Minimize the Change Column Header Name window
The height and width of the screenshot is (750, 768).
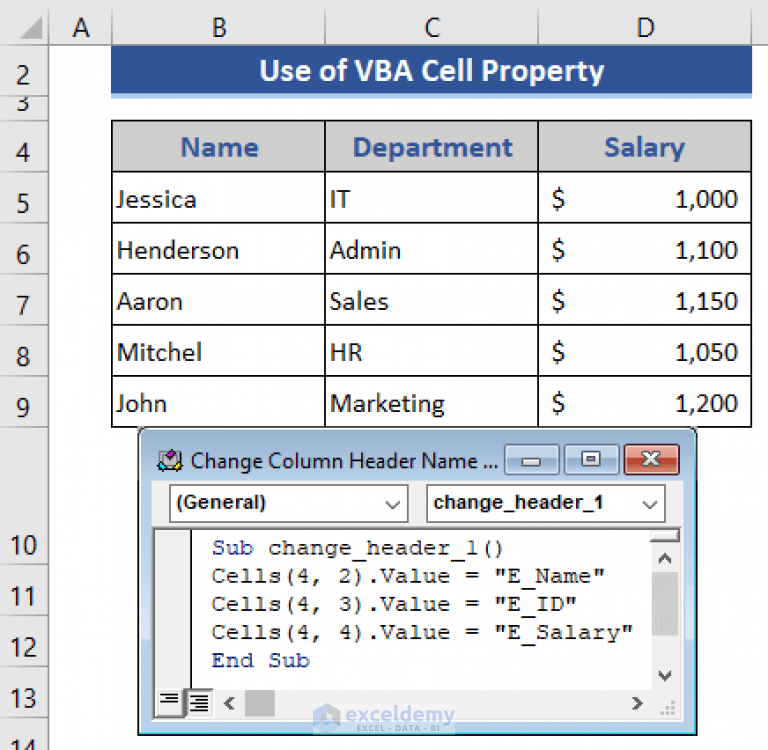[x=531, y=460]
